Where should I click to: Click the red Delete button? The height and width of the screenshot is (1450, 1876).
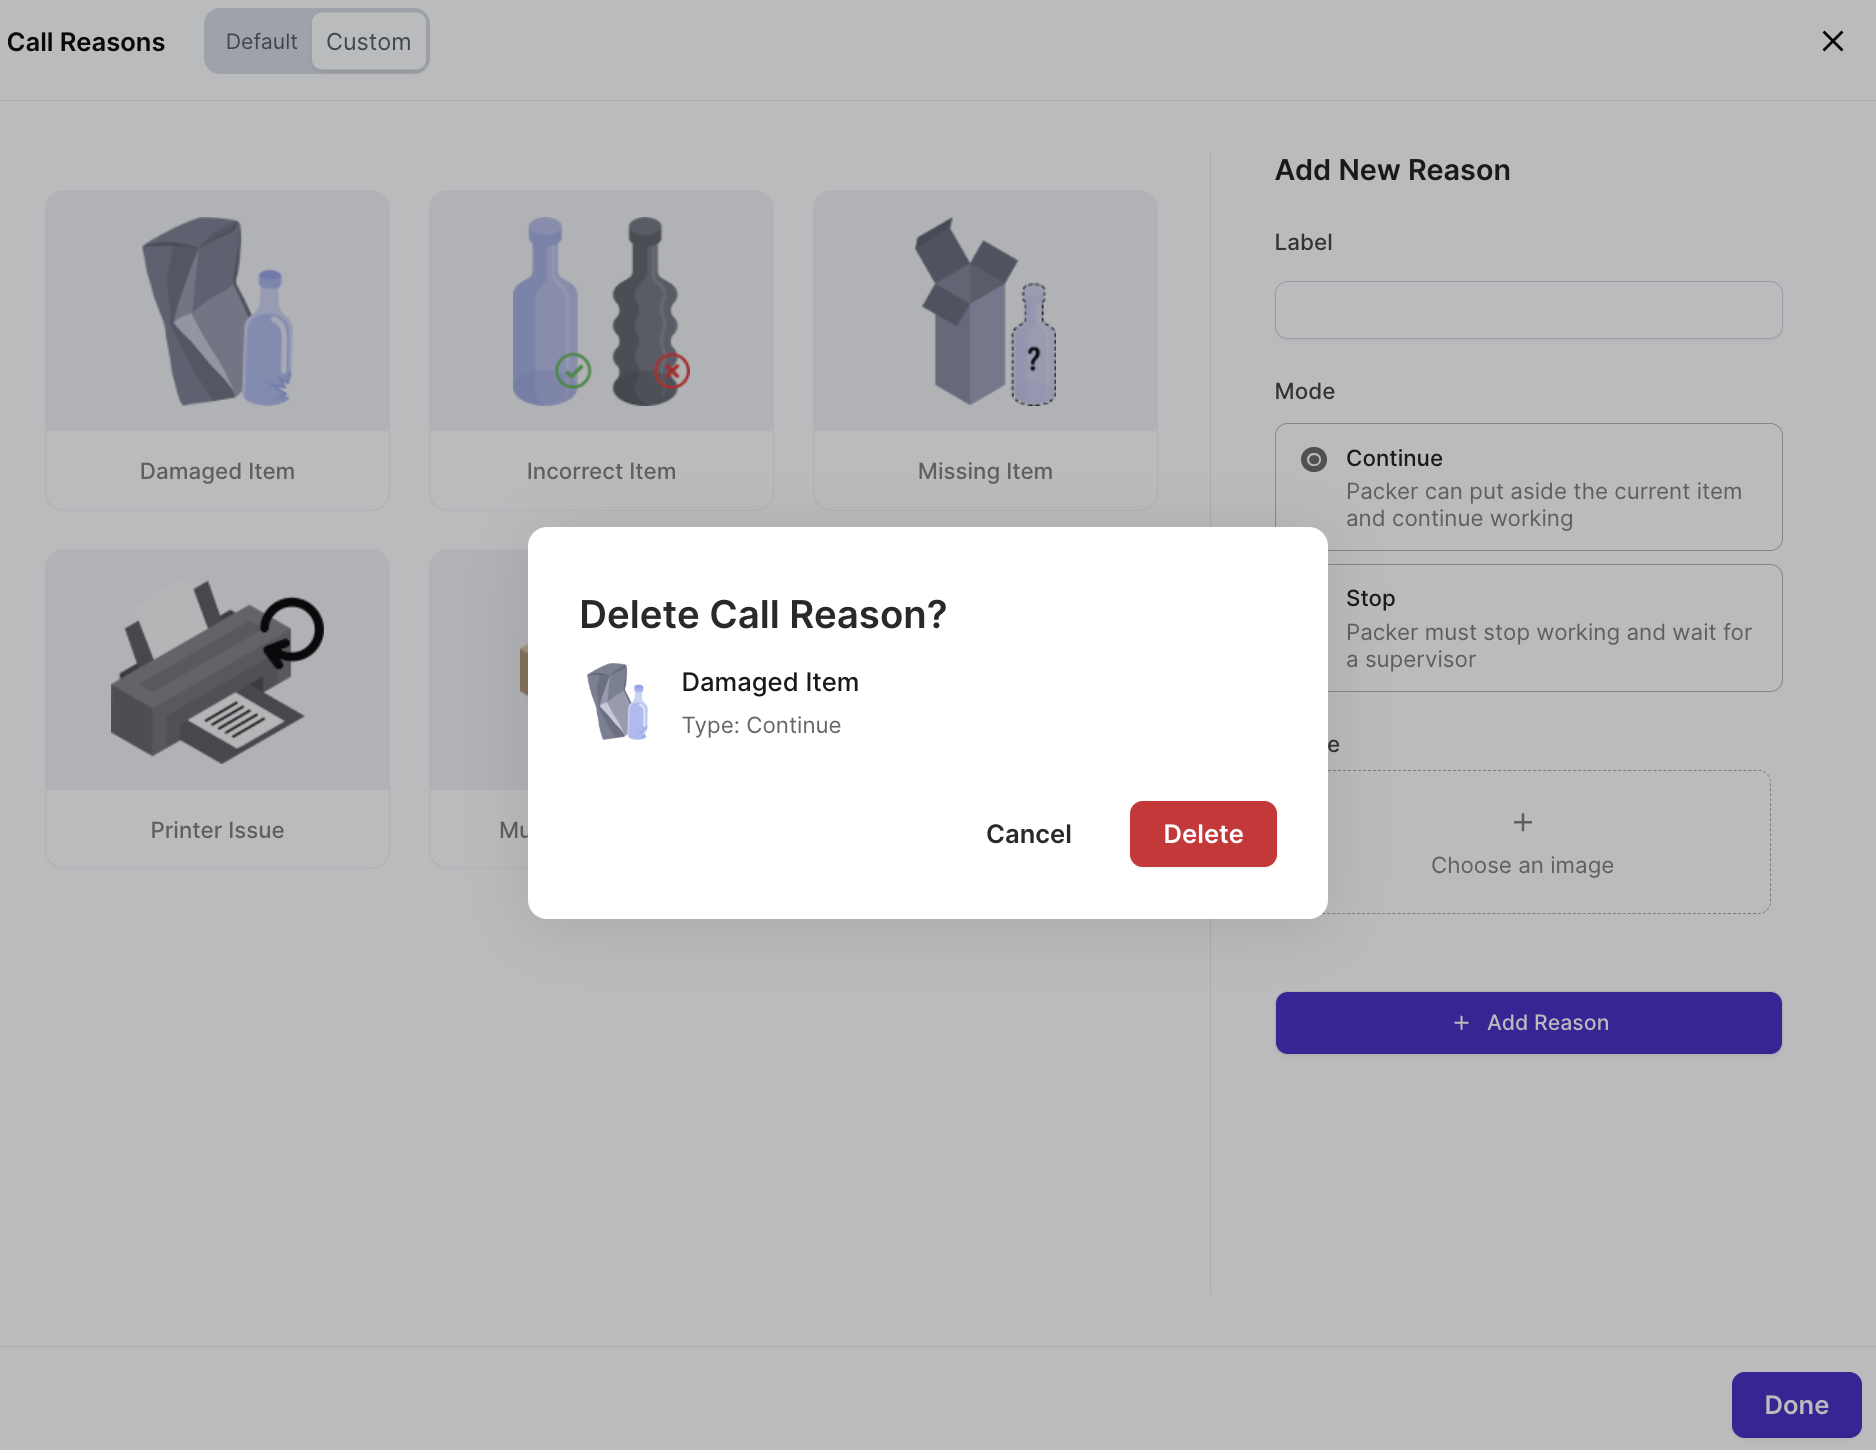[1203, 834]
